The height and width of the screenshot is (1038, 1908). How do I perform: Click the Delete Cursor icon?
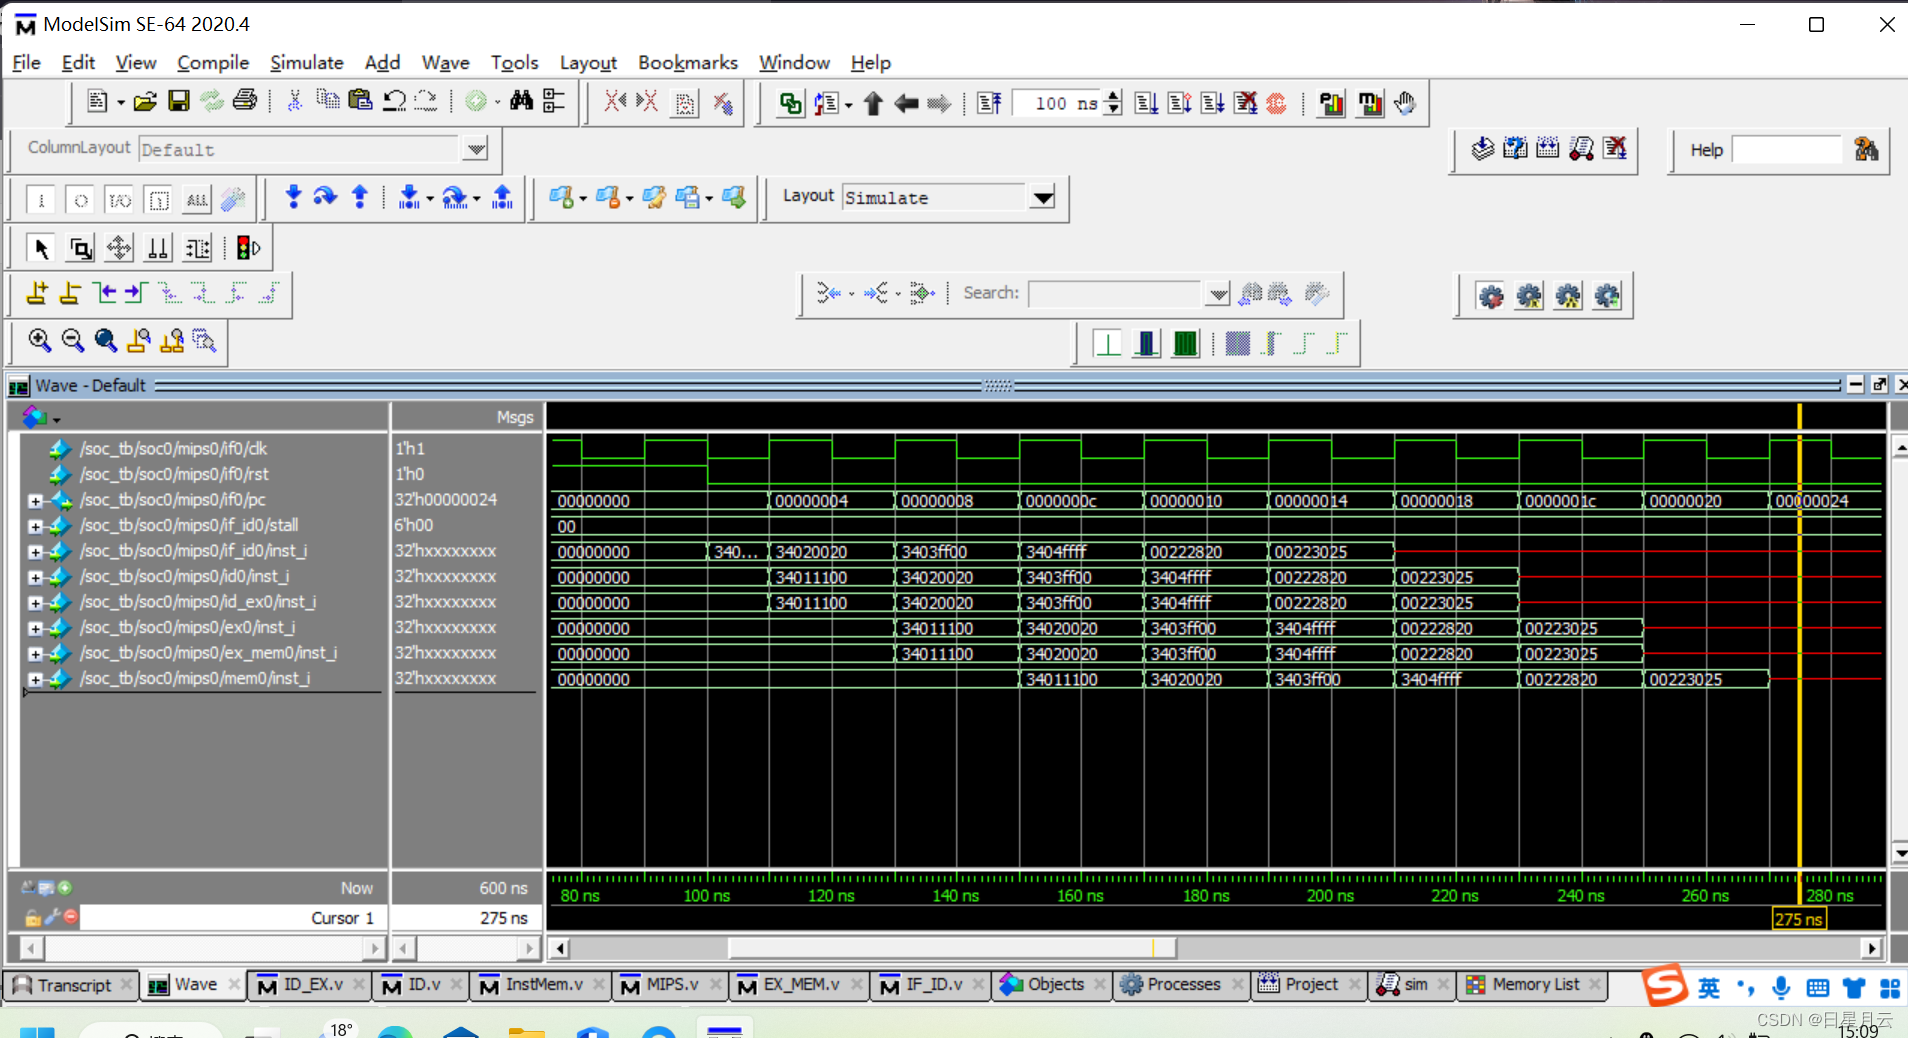click(70, 293)
